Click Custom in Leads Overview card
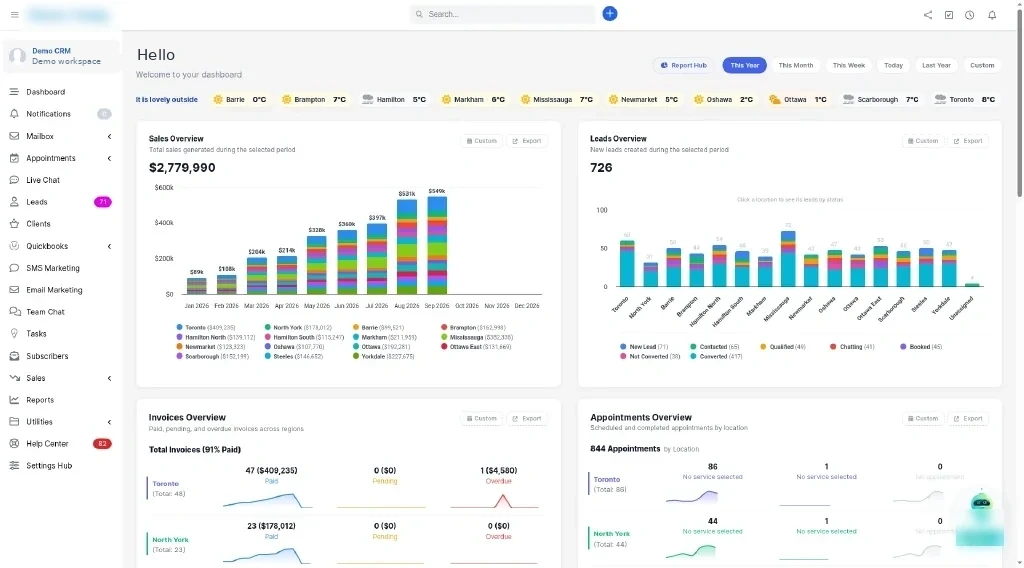This screenshot has width=1024, height=568. coord(923,141)
